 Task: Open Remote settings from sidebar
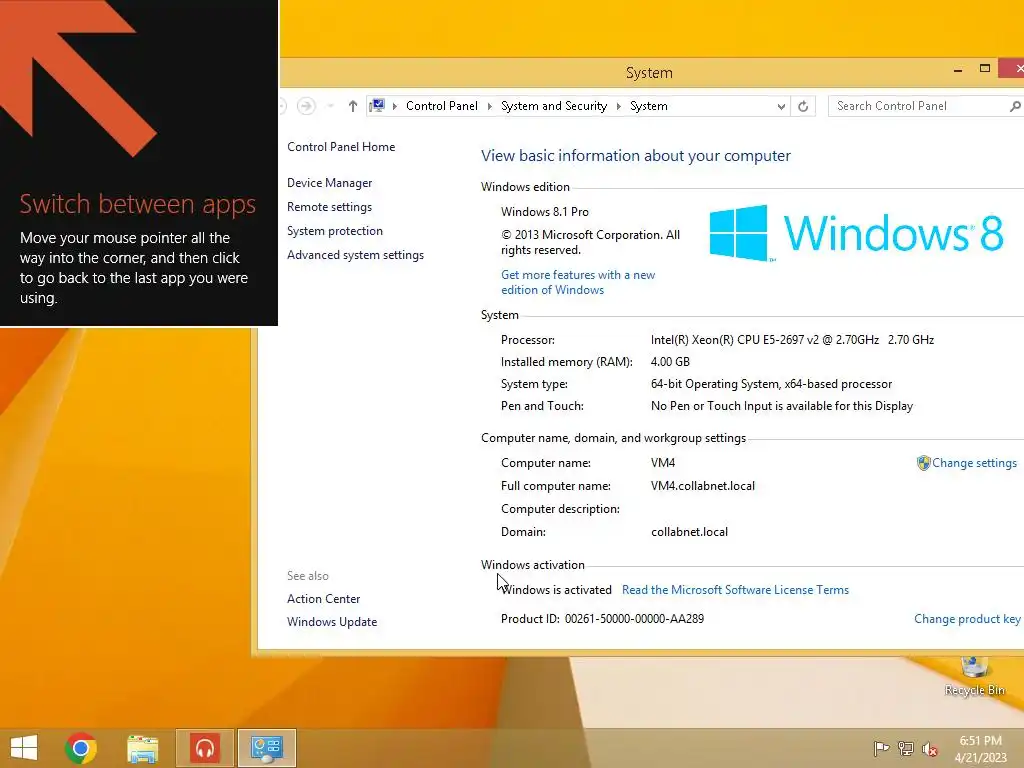tap(329, 207)
